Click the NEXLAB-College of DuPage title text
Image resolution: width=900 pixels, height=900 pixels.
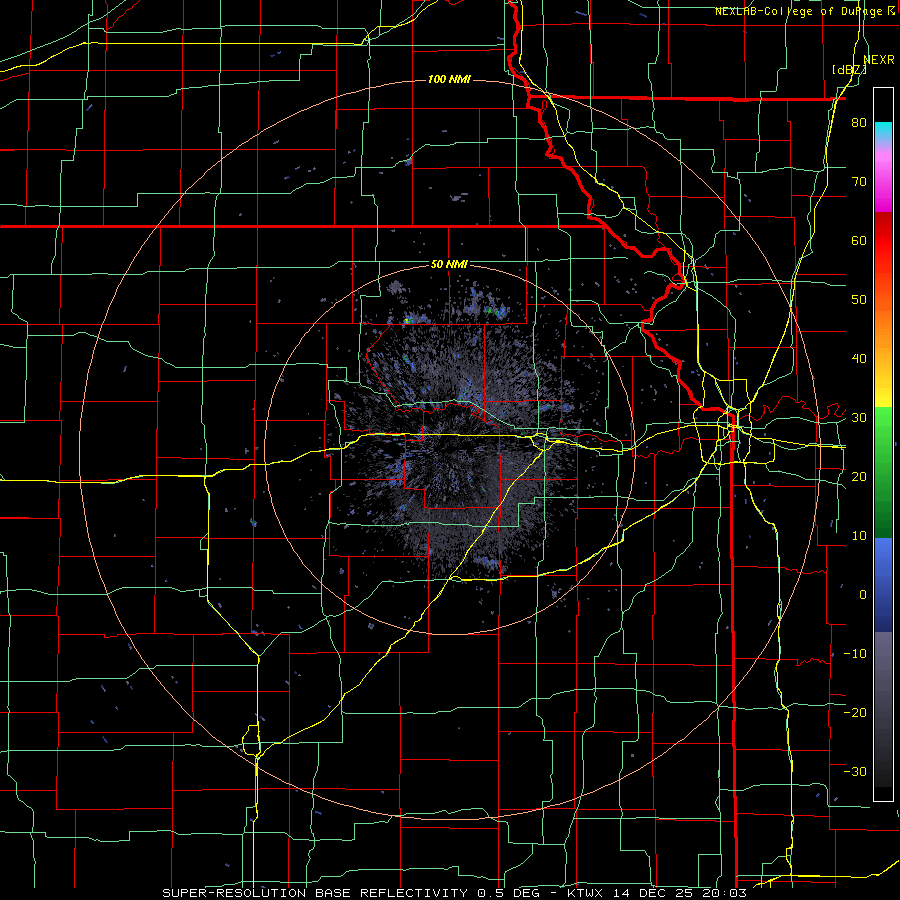click(x=798, y=11)
